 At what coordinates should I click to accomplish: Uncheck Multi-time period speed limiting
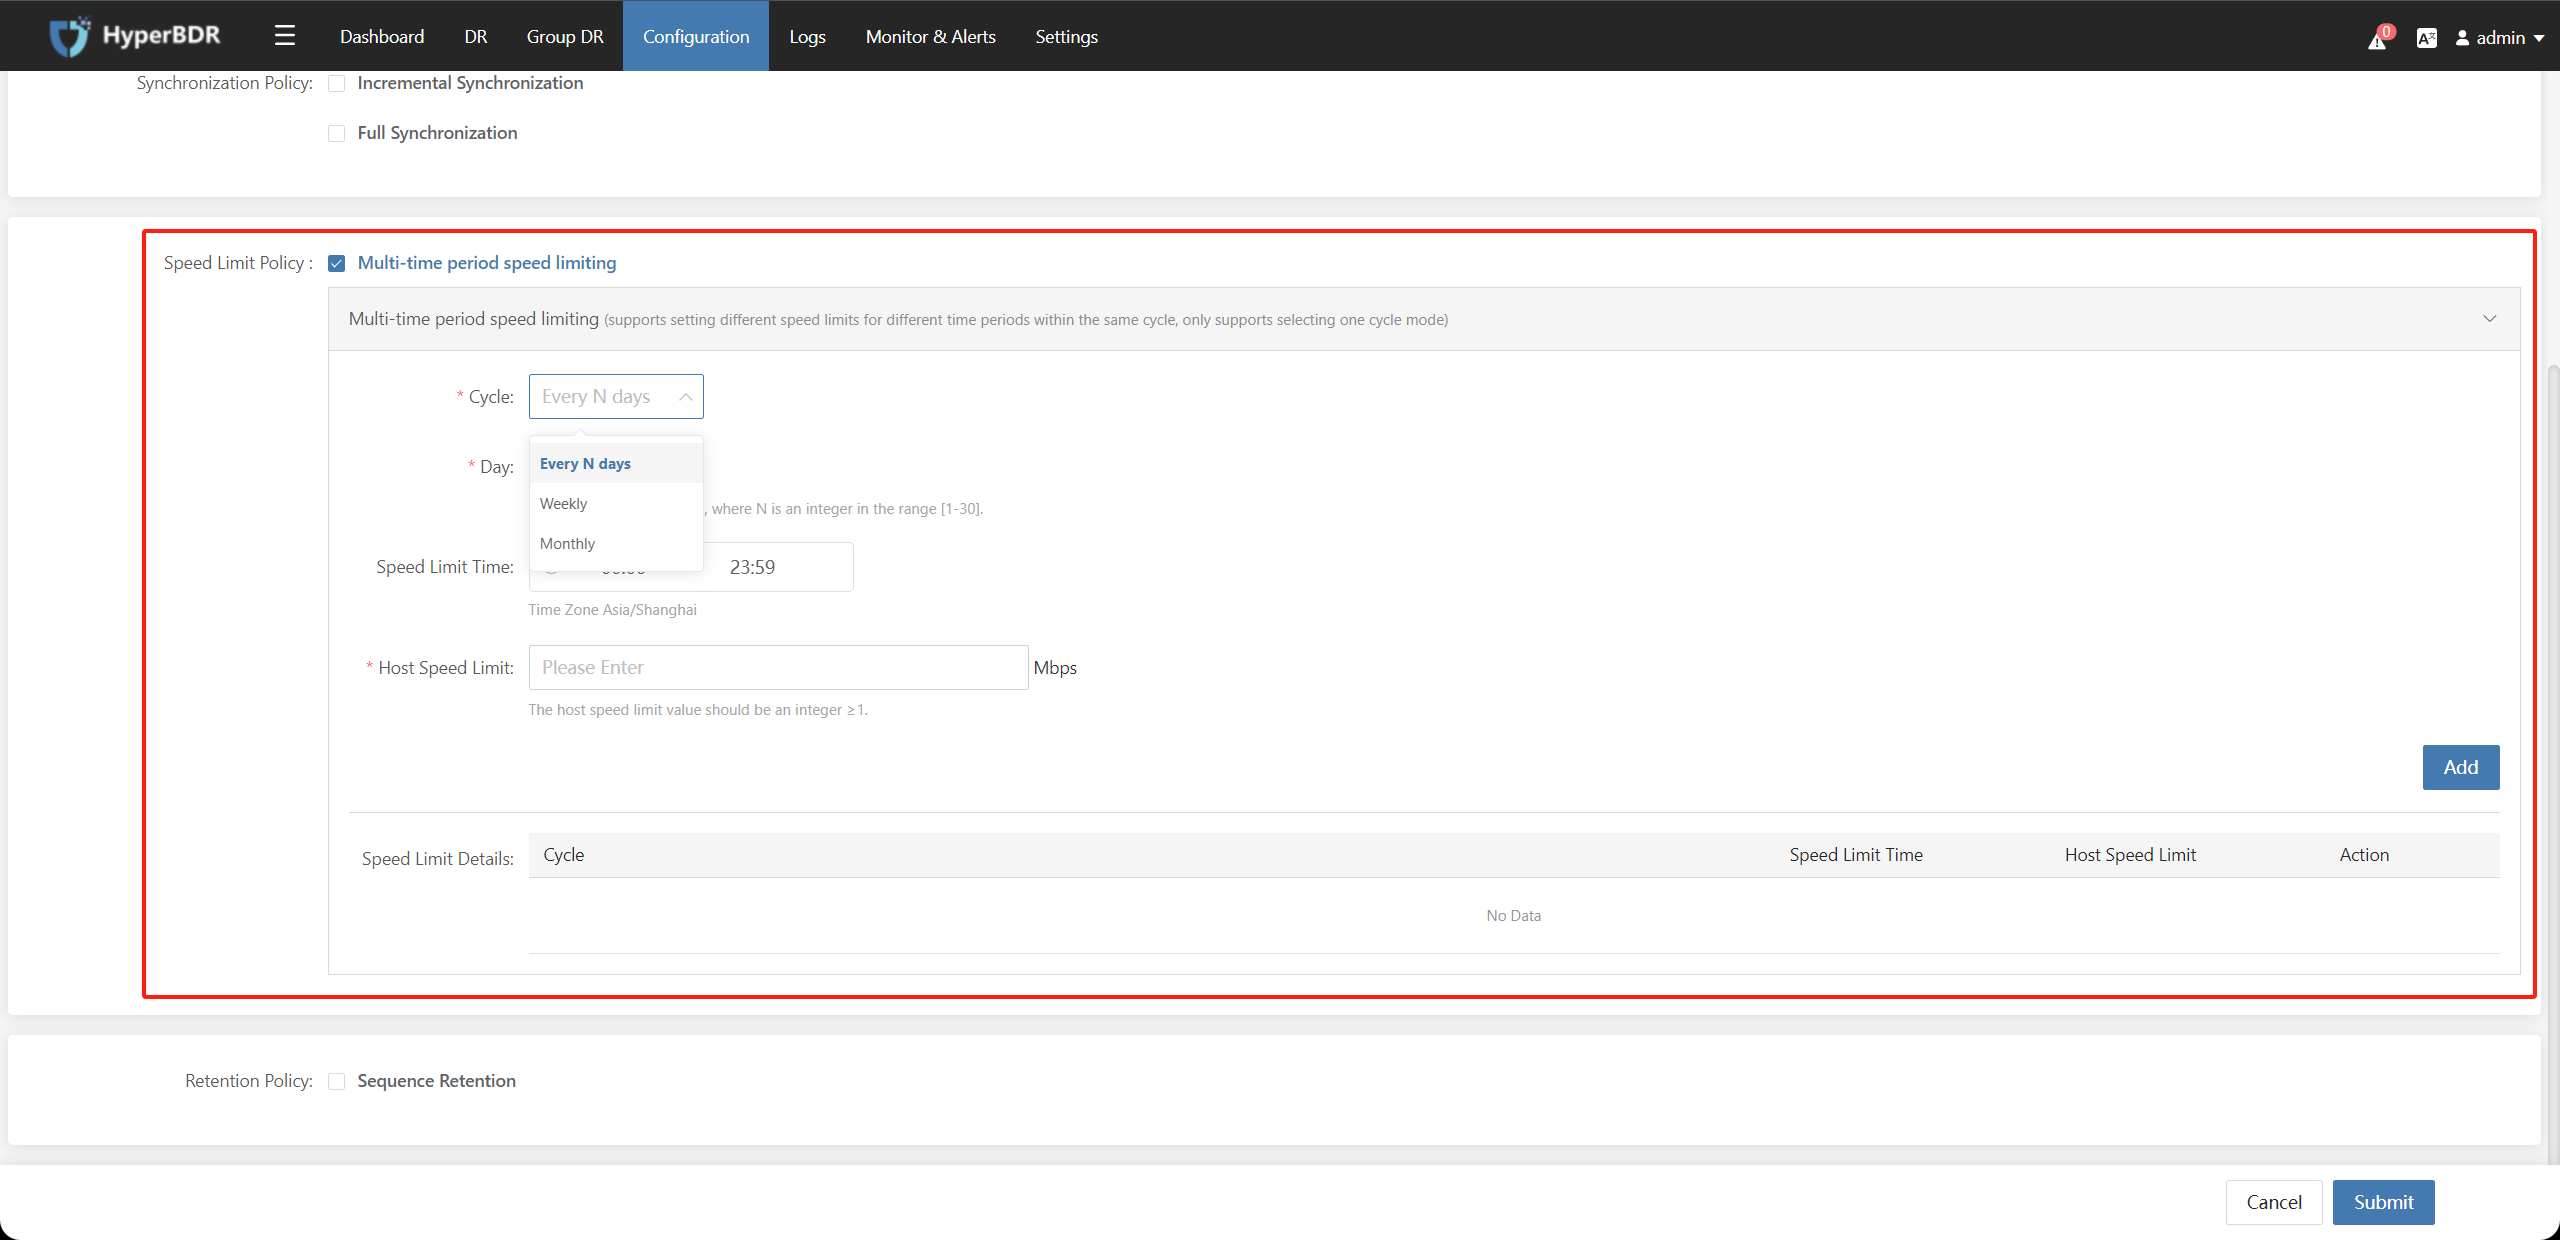[337, 263]
